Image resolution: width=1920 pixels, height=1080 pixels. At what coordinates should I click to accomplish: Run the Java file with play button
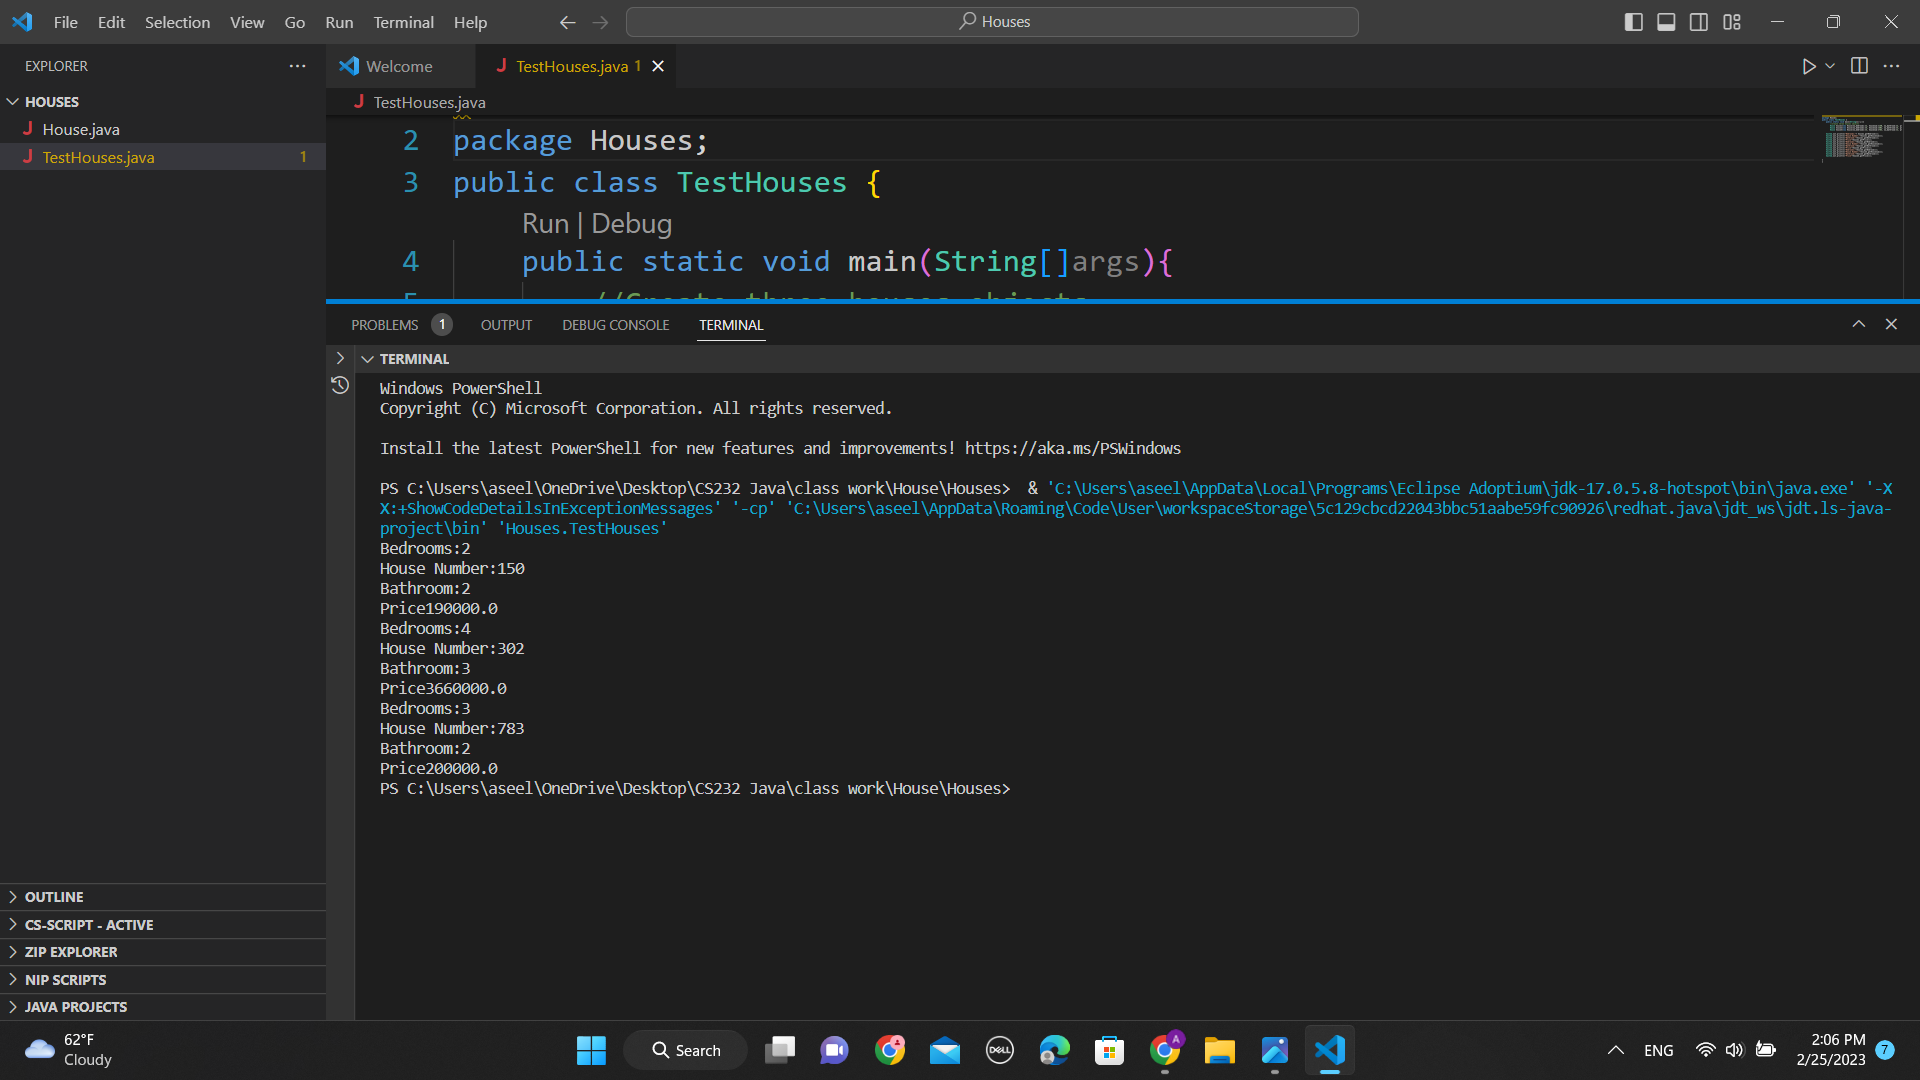[1808, 66]
